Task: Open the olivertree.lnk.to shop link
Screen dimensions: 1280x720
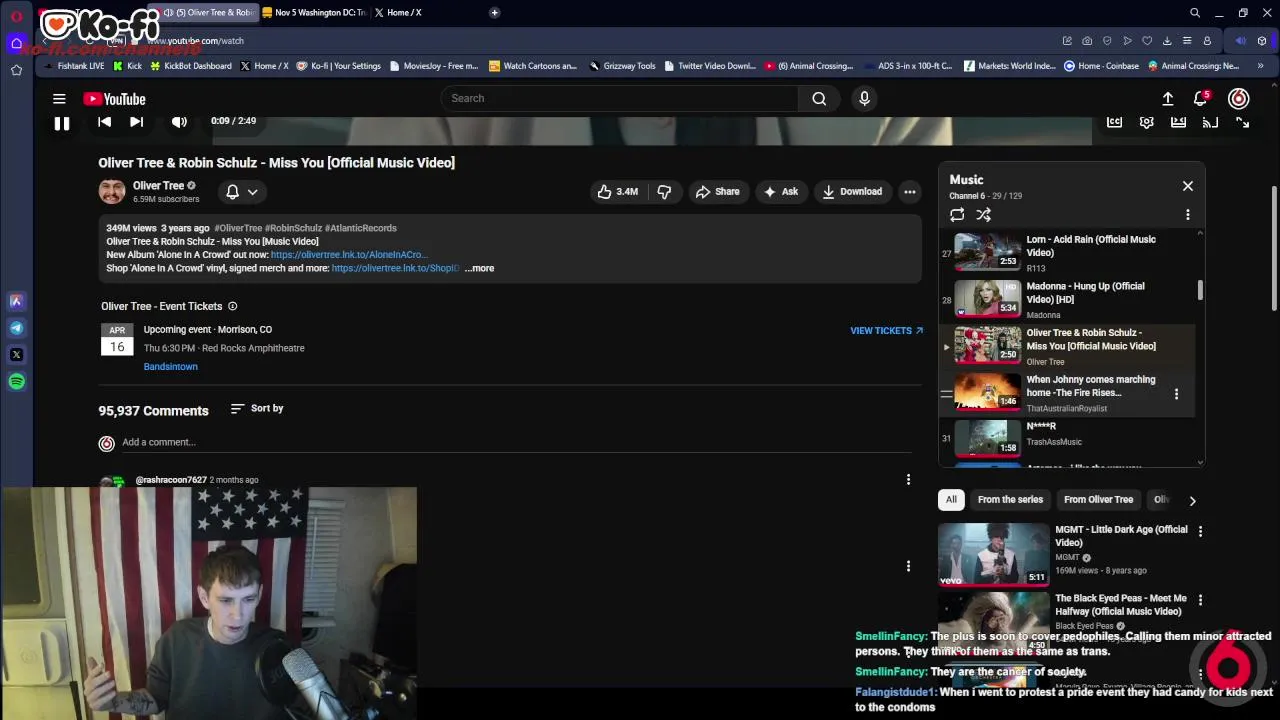Action: (x=395, y=268)
